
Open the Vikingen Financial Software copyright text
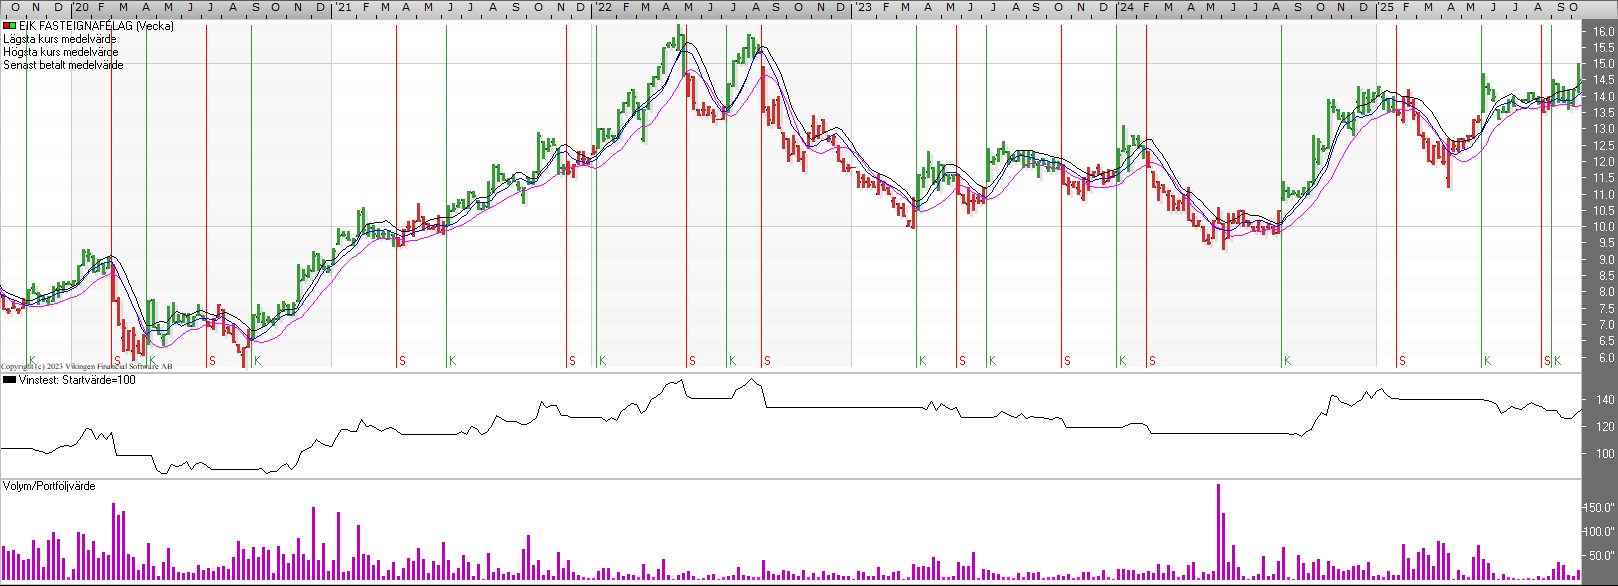click(x=86, y=367)
